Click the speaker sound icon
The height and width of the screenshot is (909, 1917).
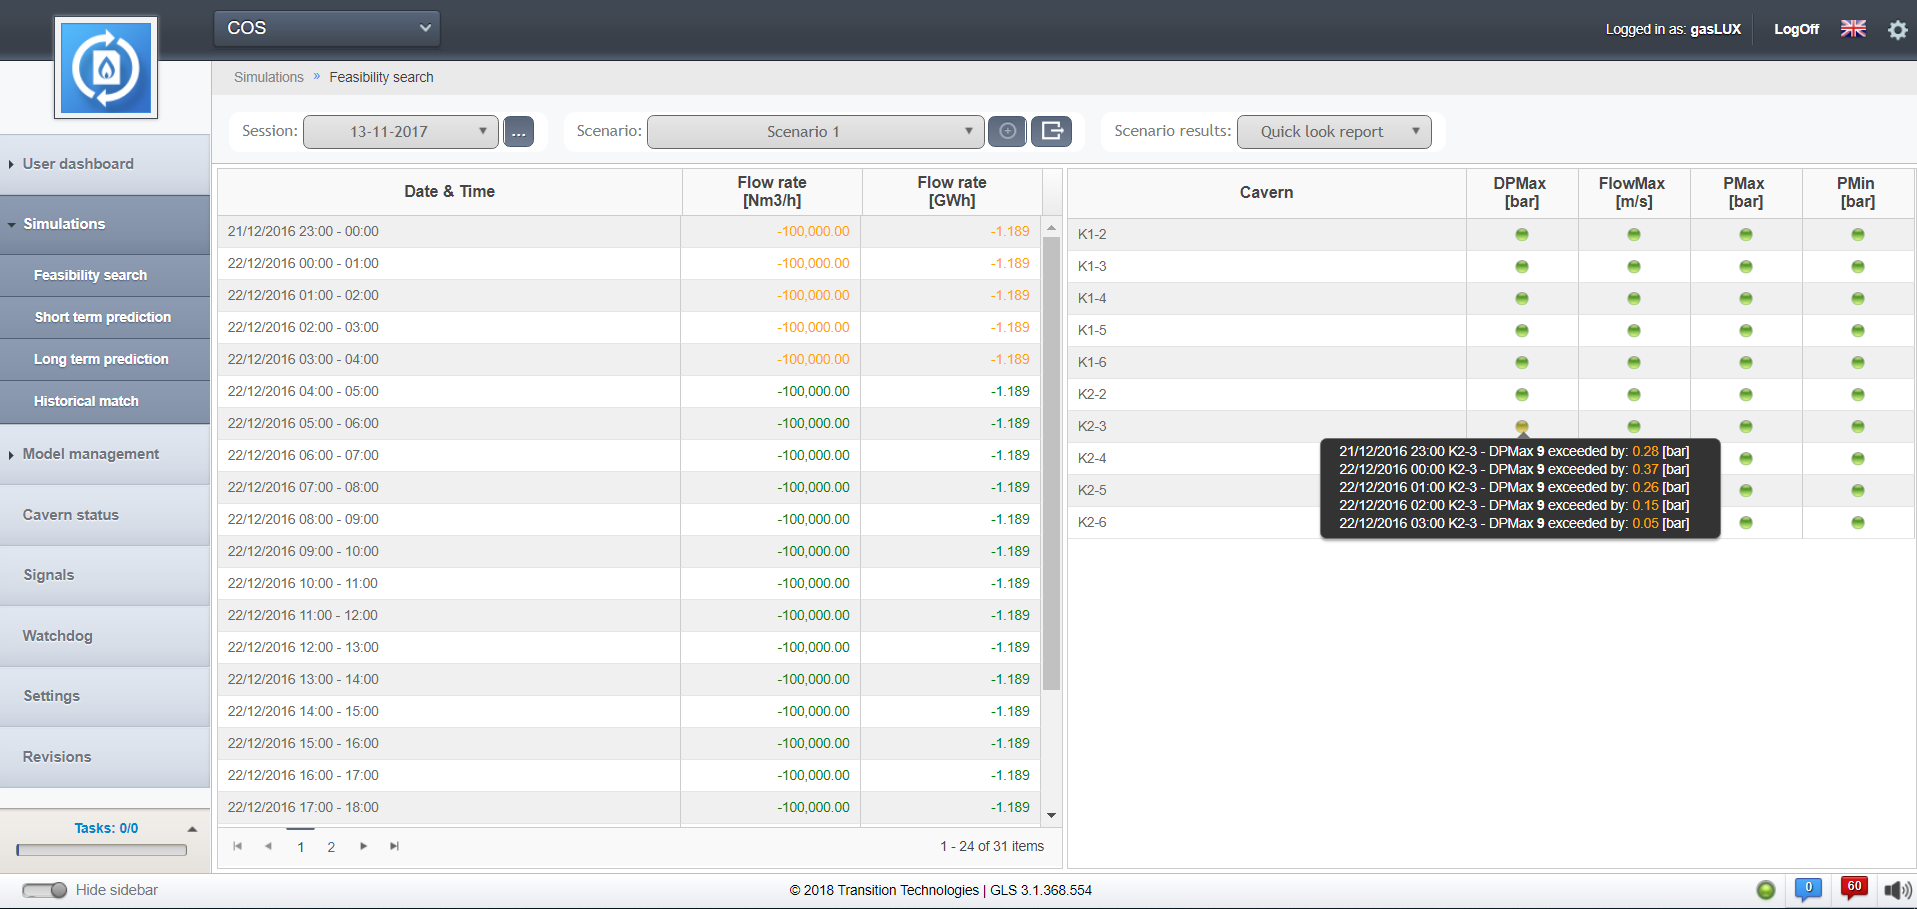pos(1897,890)
